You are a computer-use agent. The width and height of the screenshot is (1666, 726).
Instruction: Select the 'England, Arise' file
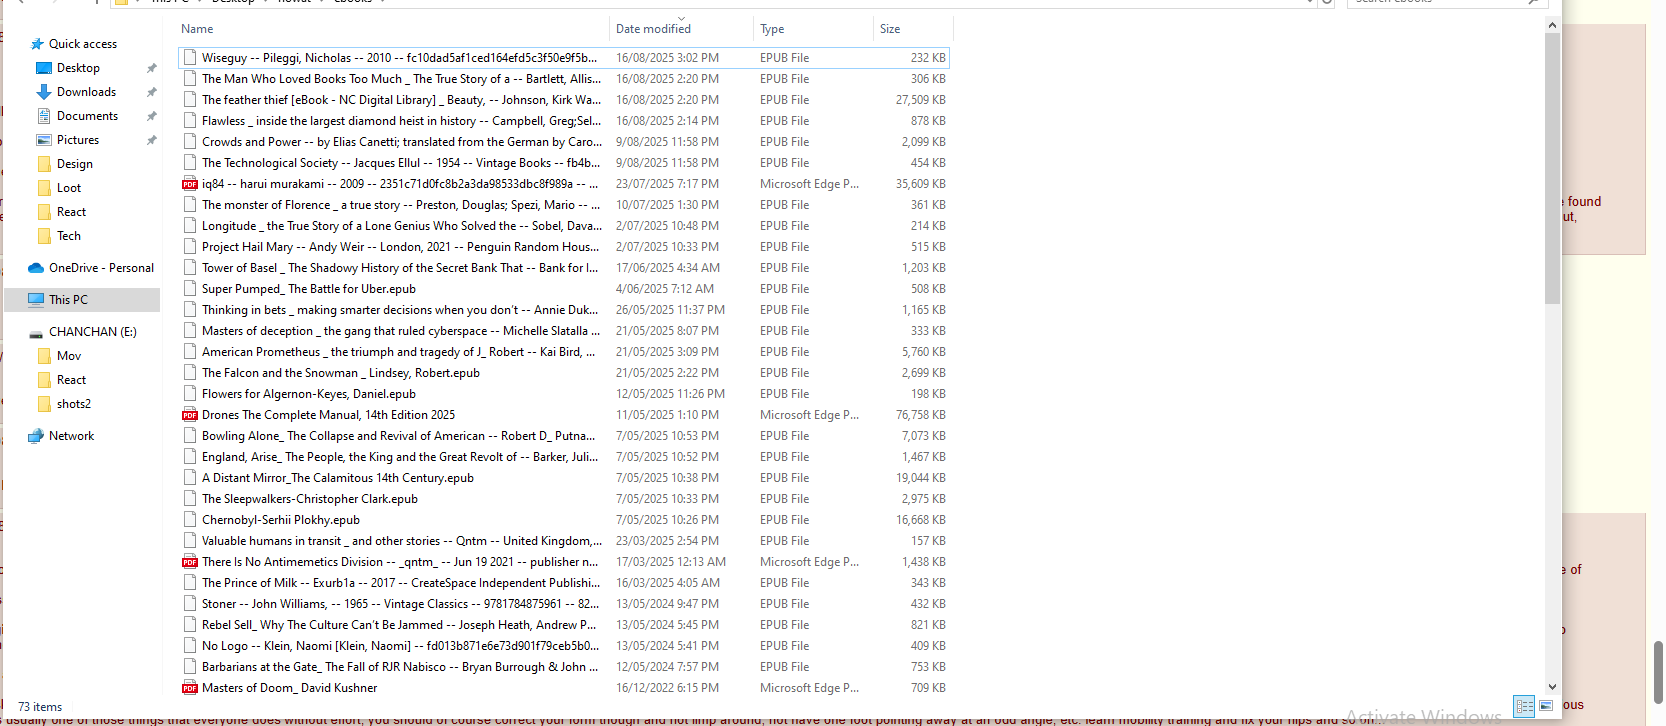pyautogui.click(x=401, y=457)
